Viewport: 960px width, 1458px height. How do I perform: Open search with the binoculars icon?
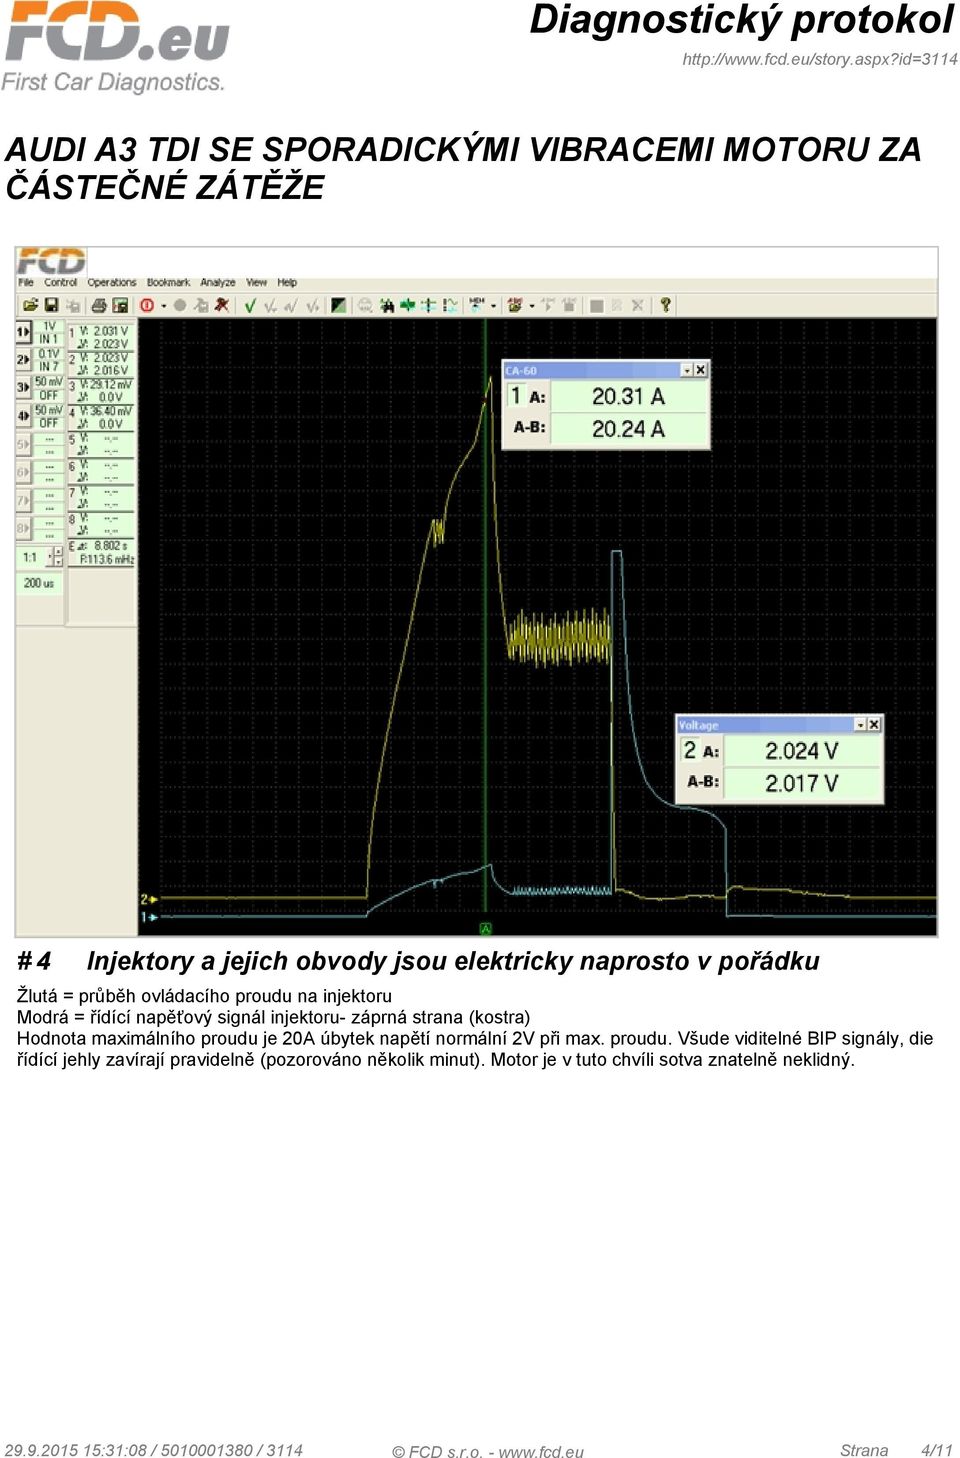pos(387,305)
